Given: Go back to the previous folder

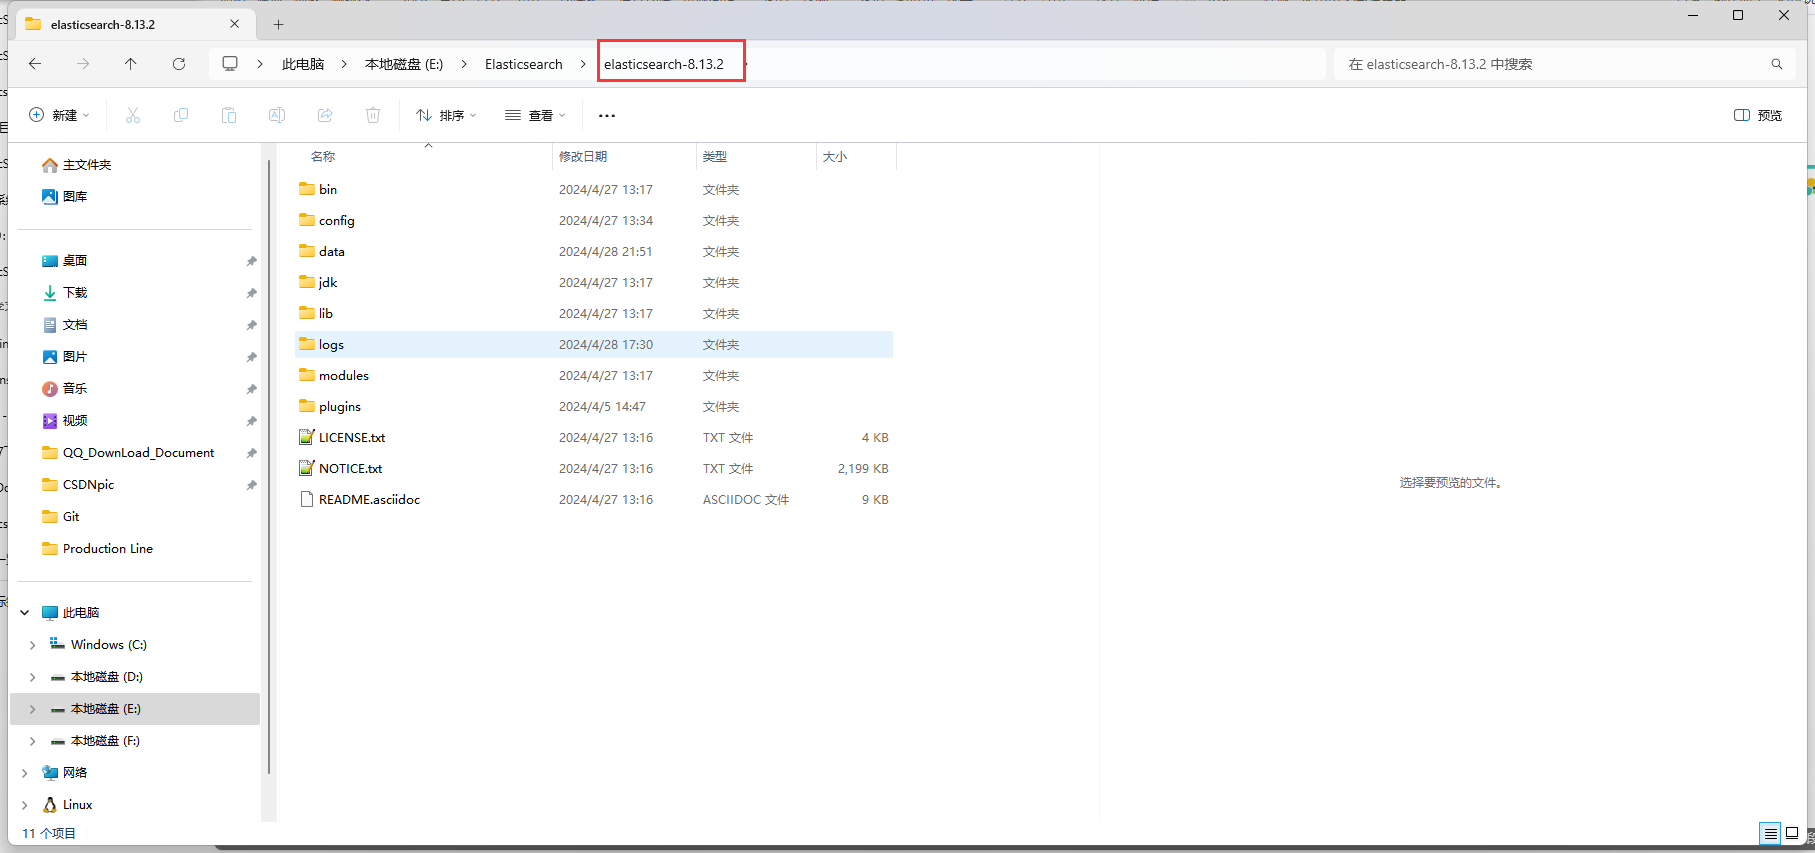Looking at the screenshot, I should [x=35, y=64].
